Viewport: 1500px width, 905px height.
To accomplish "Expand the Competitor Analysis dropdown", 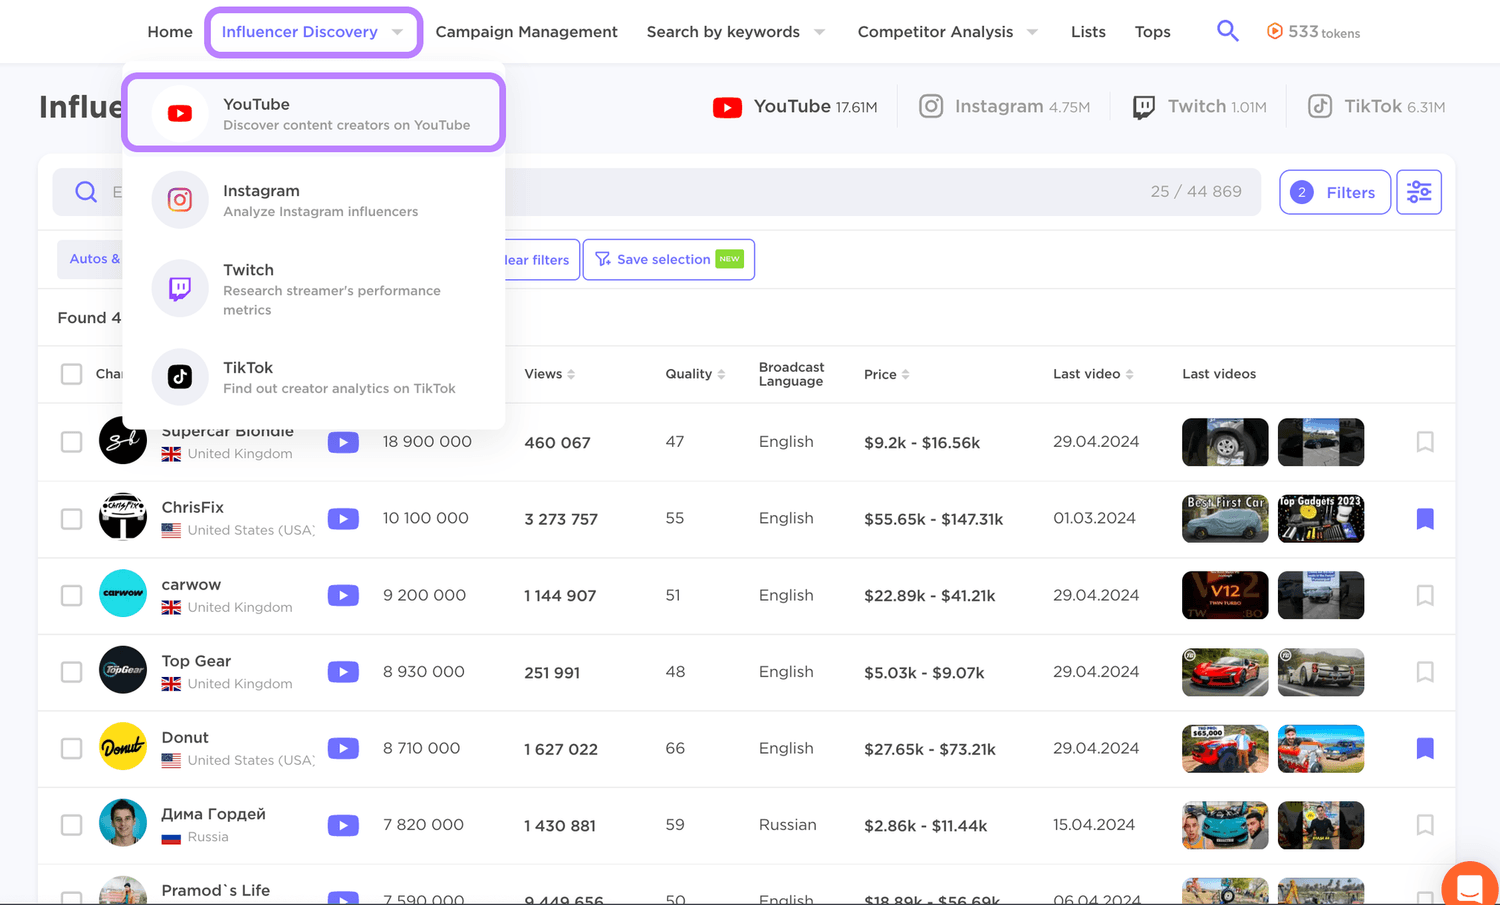I will (947, 31).
